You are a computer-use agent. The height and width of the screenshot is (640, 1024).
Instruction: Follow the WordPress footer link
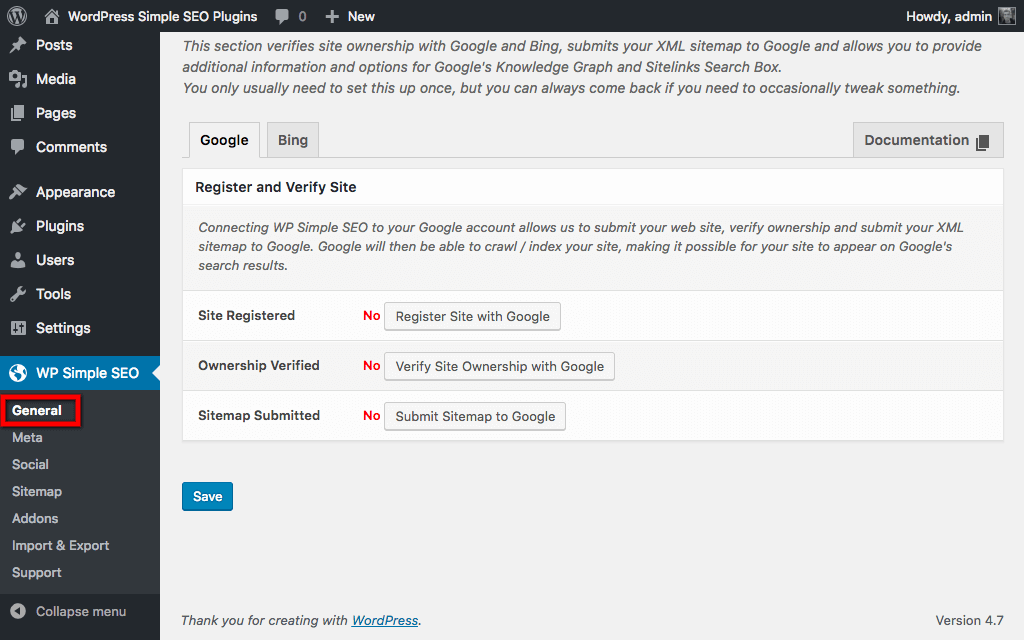pyautogui.click(x=385, y=620)
